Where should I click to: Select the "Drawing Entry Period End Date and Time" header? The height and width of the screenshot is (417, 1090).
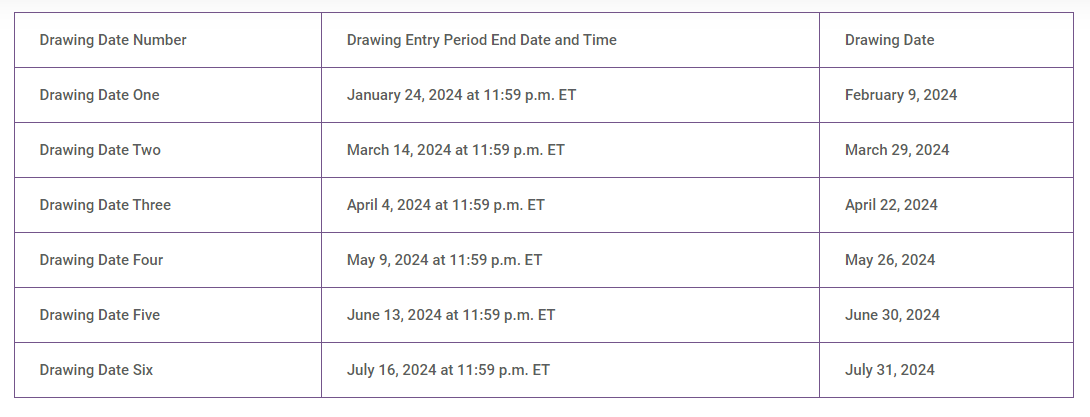coord(481,40)
